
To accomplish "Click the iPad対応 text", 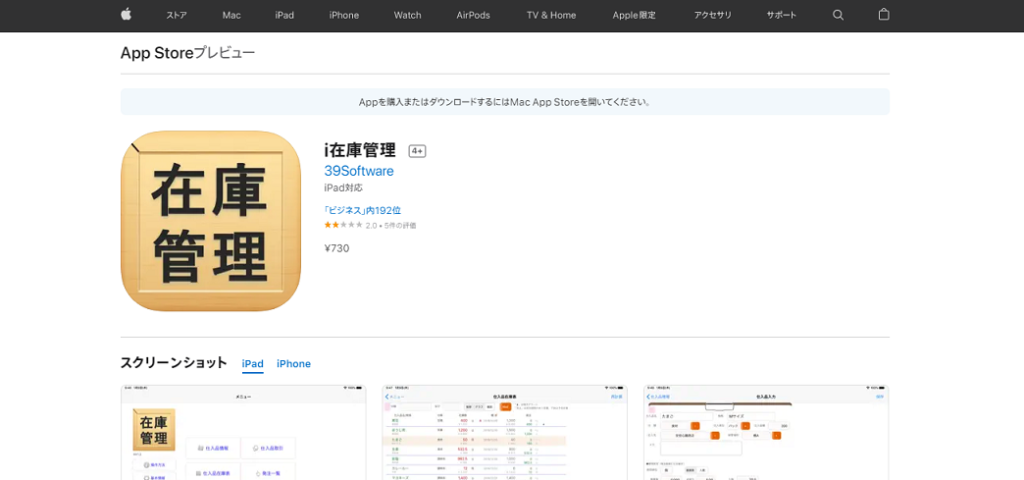I will 344,188.
